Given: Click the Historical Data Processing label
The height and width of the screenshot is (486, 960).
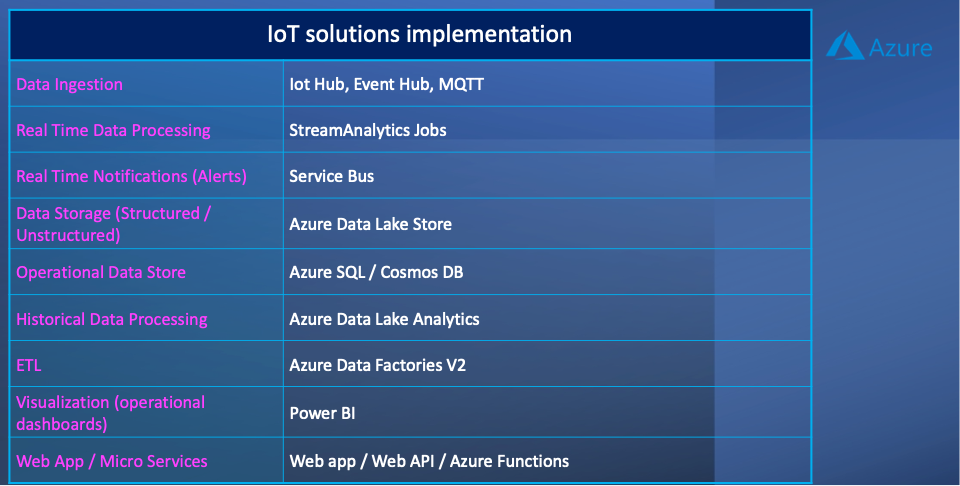Looking at the screenshot, I should pos(111,320).
